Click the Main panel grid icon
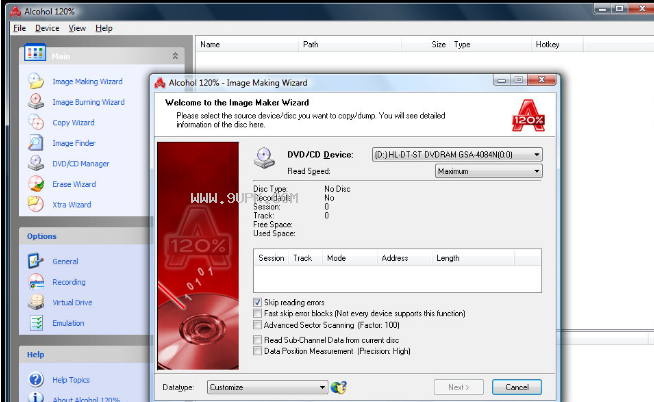Image resolution: width=654 pixels, height=402 pixels. [35, 53]
